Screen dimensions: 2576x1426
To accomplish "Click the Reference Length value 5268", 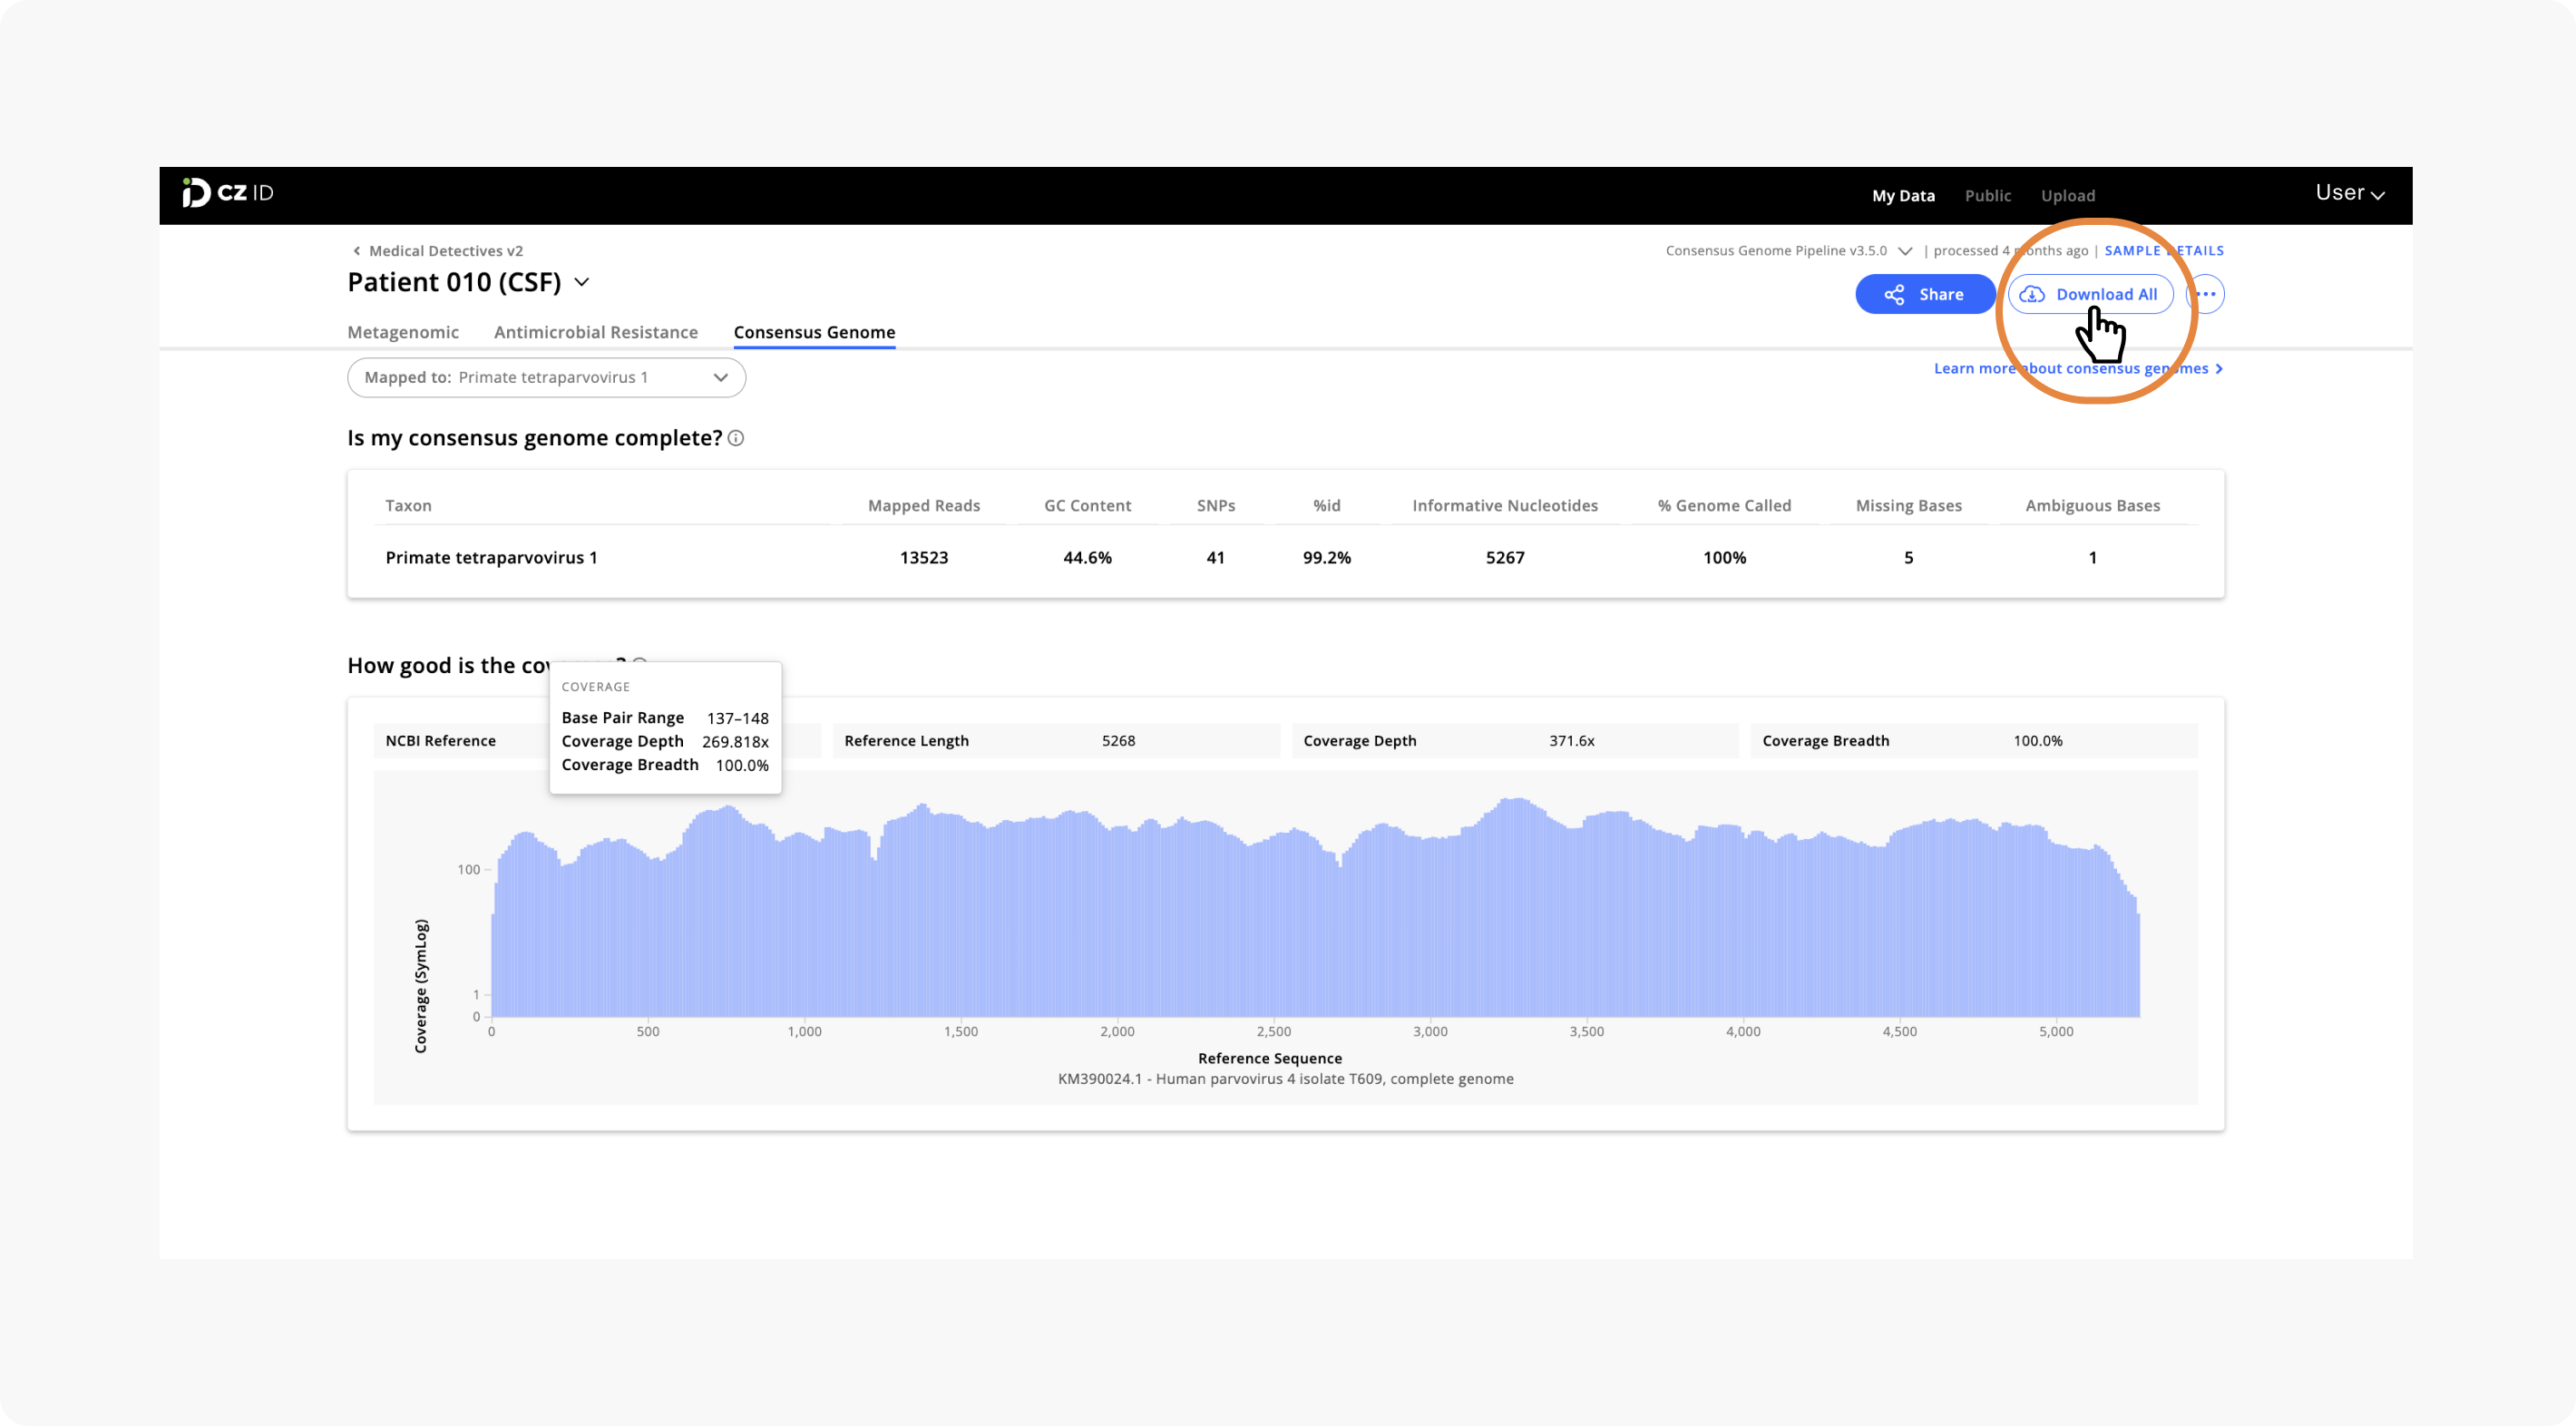I will (1118, 741).
